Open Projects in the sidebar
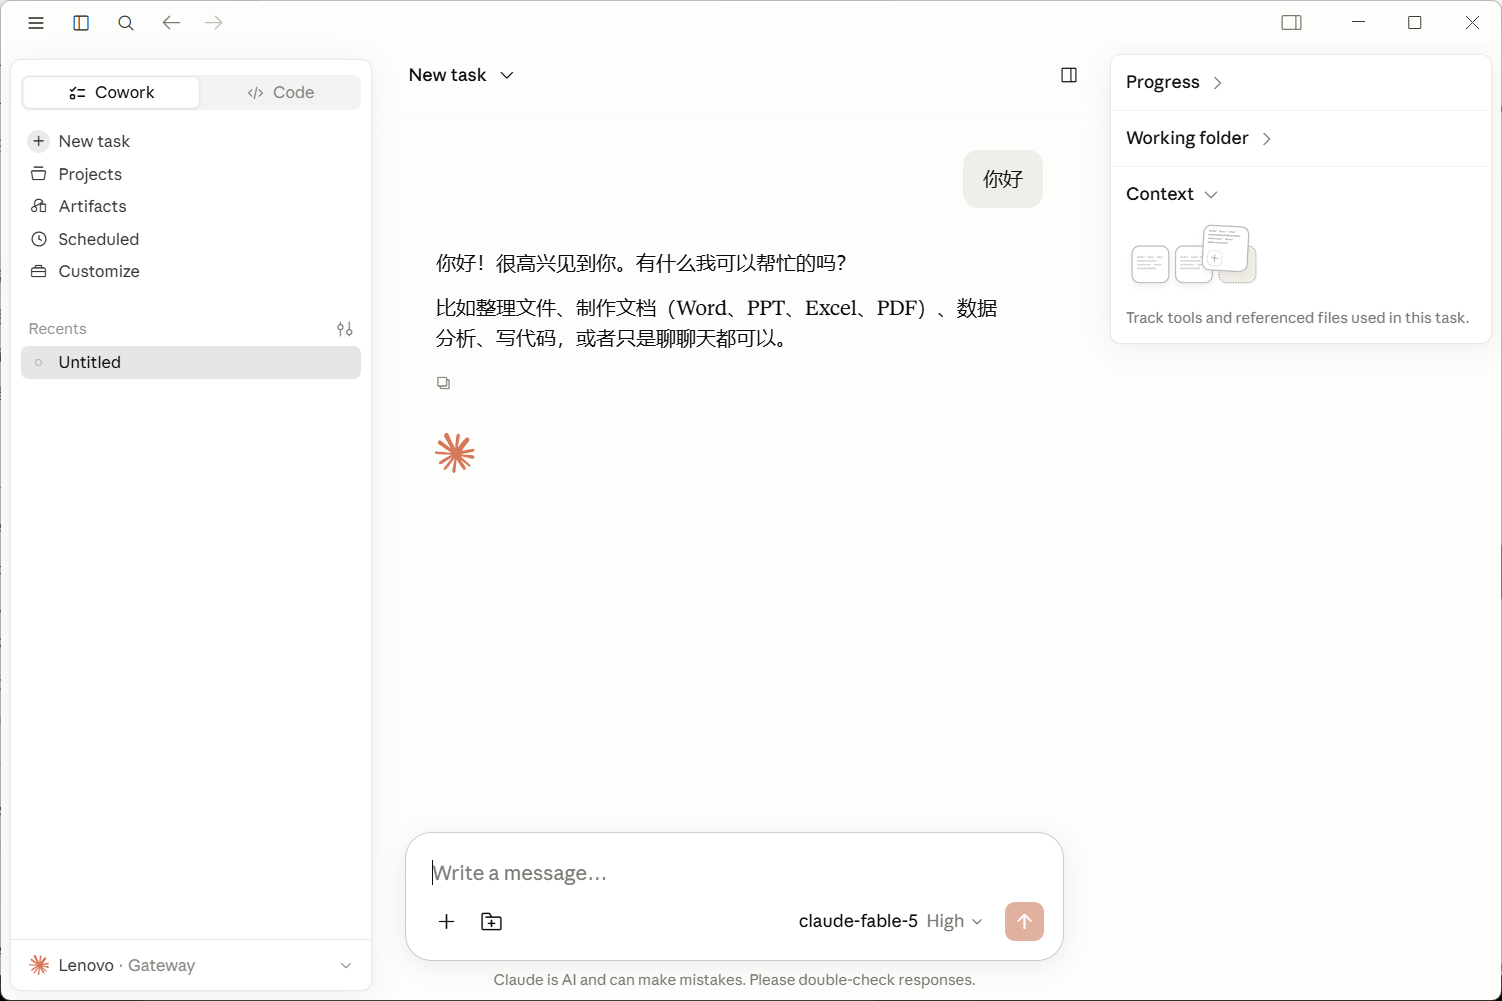Image resolution: width=1502 pixels, height=1001 pixels. tap(191, 174)
